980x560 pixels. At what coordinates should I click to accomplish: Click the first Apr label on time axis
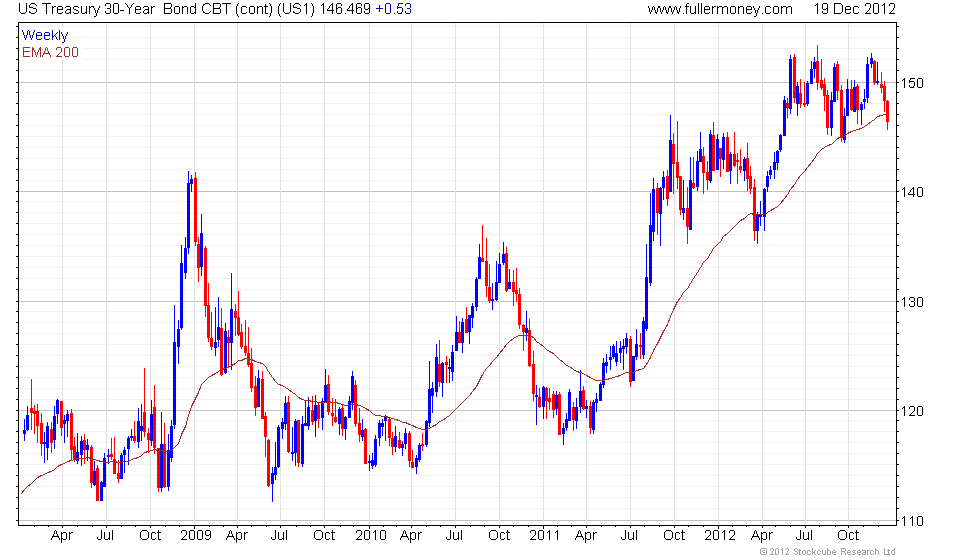pyautogui.click(x=62, y=536)
